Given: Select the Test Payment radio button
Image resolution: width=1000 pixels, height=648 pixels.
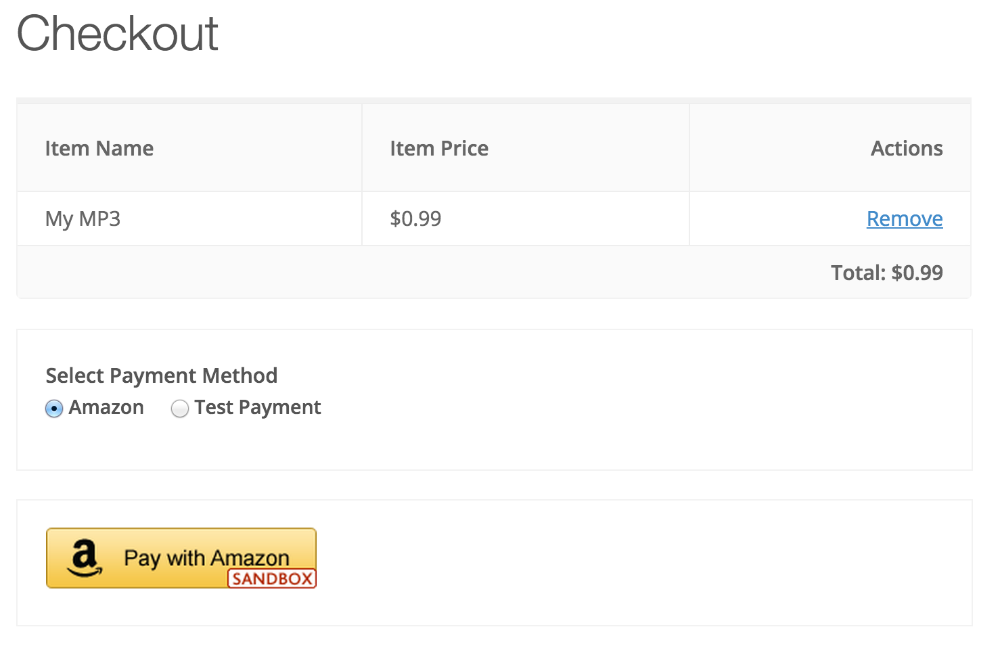Looking at the screenshot, I should [x=180, y=408].
